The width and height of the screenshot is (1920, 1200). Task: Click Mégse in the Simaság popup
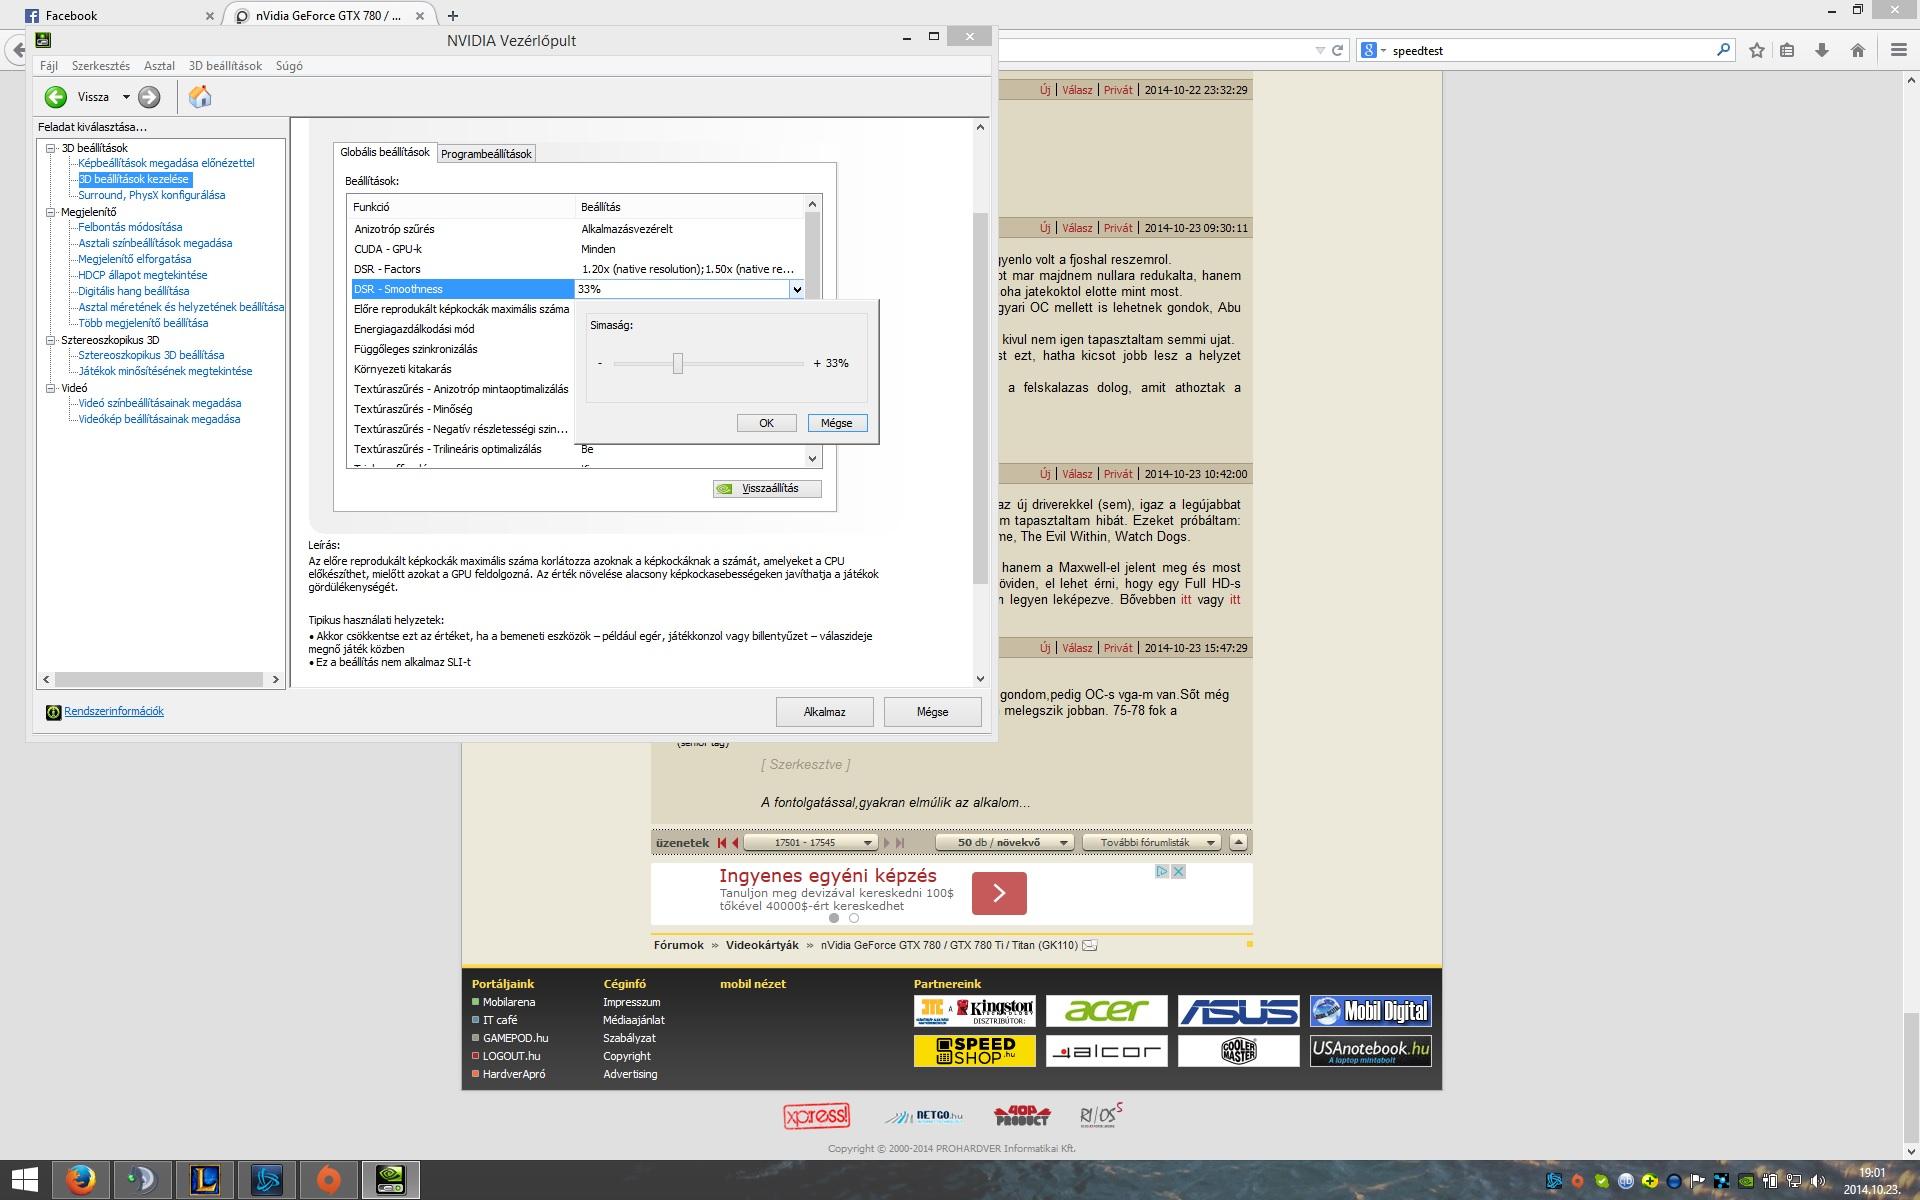click(837, 423)
